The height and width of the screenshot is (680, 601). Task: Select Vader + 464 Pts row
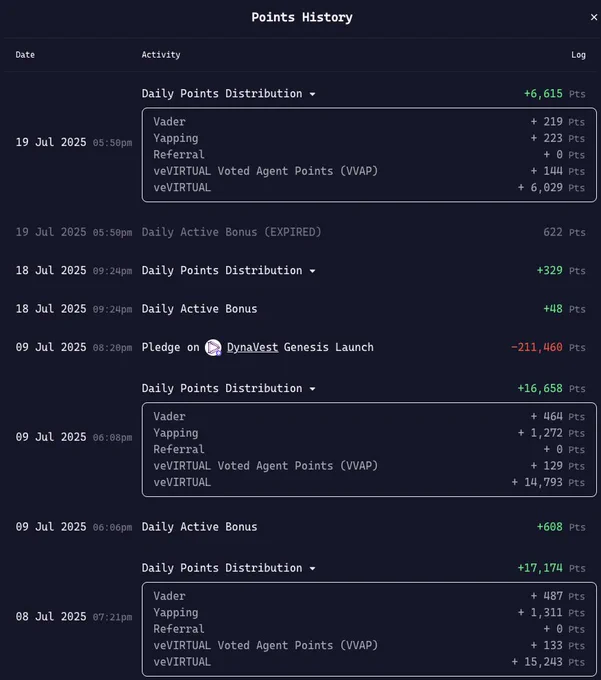[369, 417]
